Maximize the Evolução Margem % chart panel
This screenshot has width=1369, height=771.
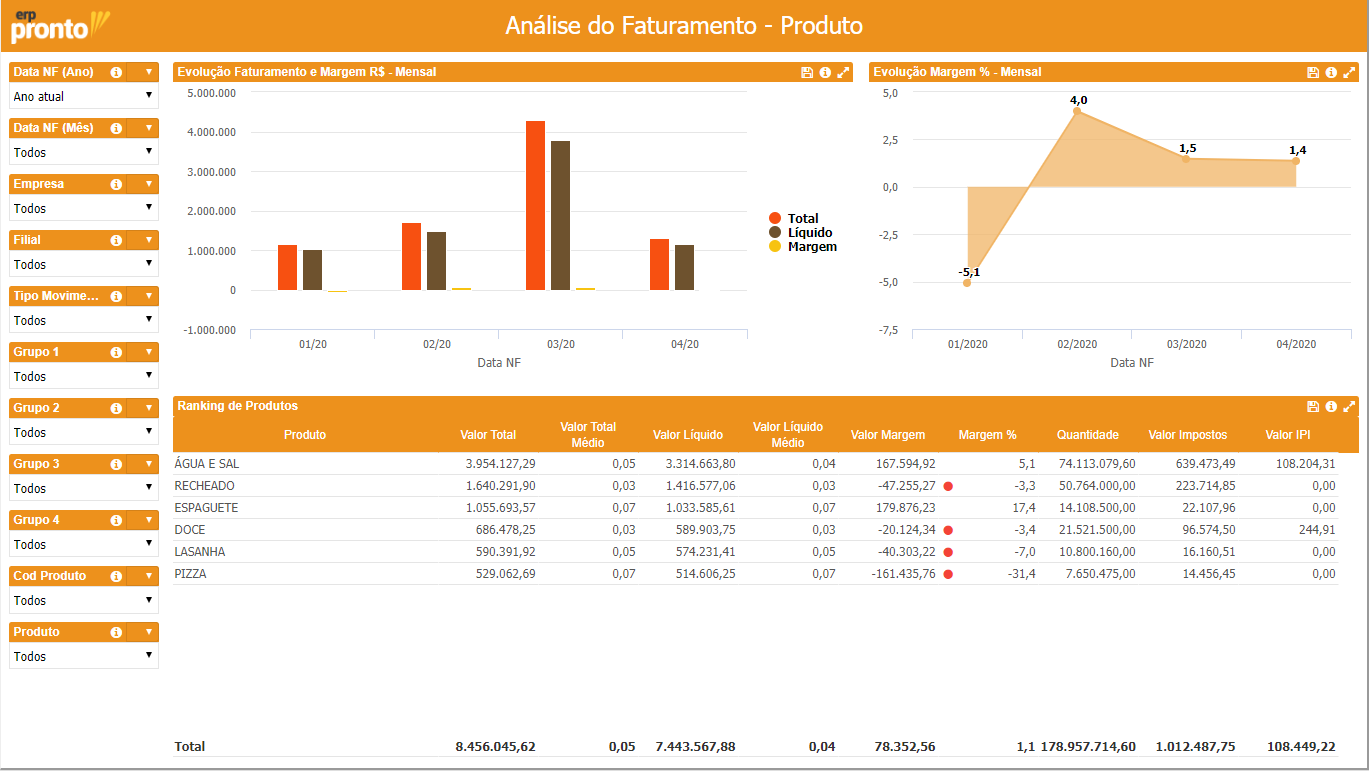click(1349, 72)
